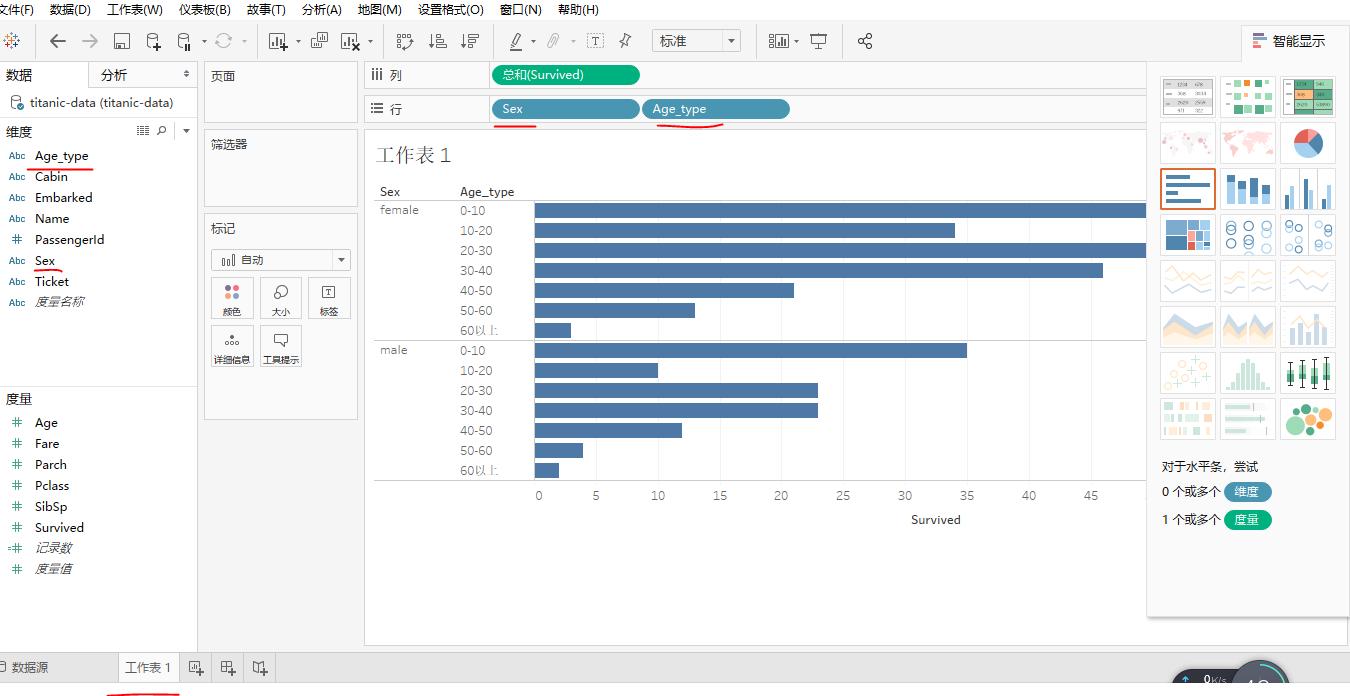Toggle mark labels with the T icon
The image size is (1350, 696).
595,41
